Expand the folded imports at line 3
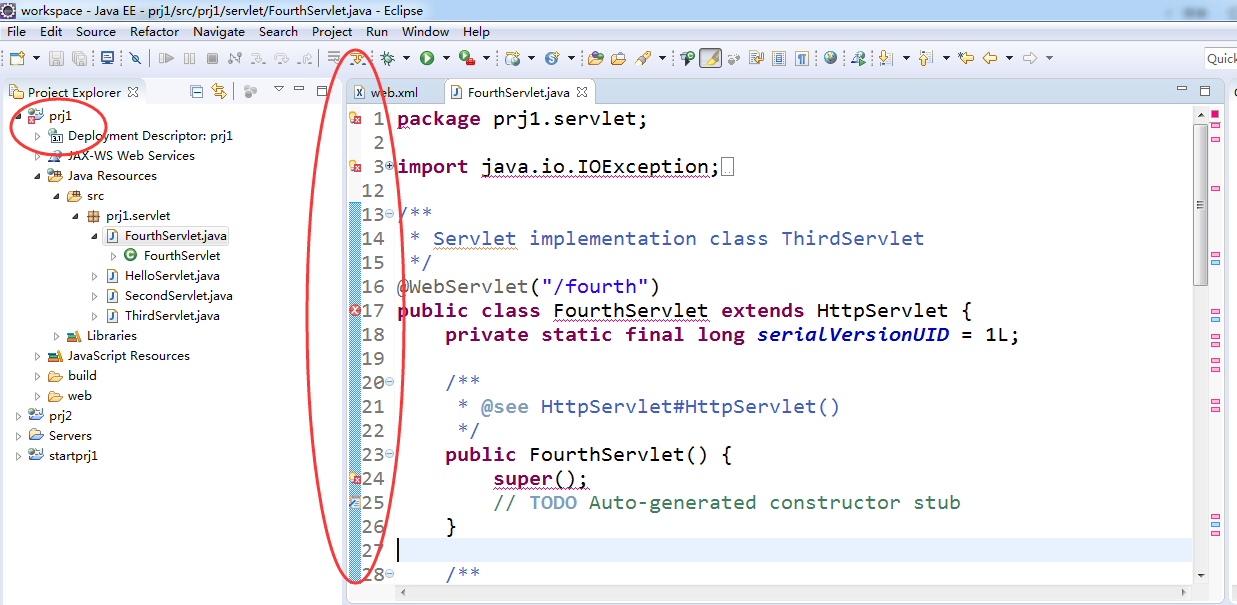The width and height of the screenshot is (1237, 605). (x=389, y=166)
